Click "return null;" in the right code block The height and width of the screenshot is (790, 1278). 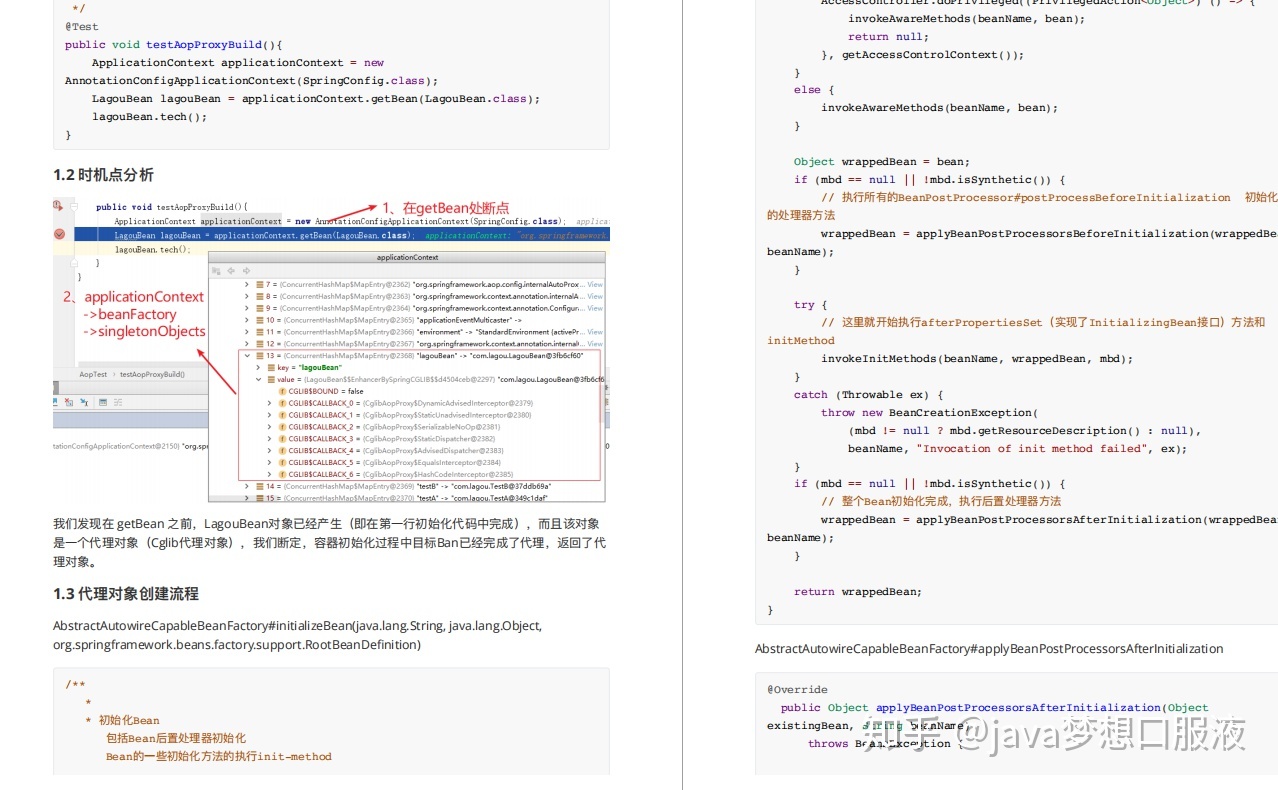pyautogui.click(x=888, y=36)
